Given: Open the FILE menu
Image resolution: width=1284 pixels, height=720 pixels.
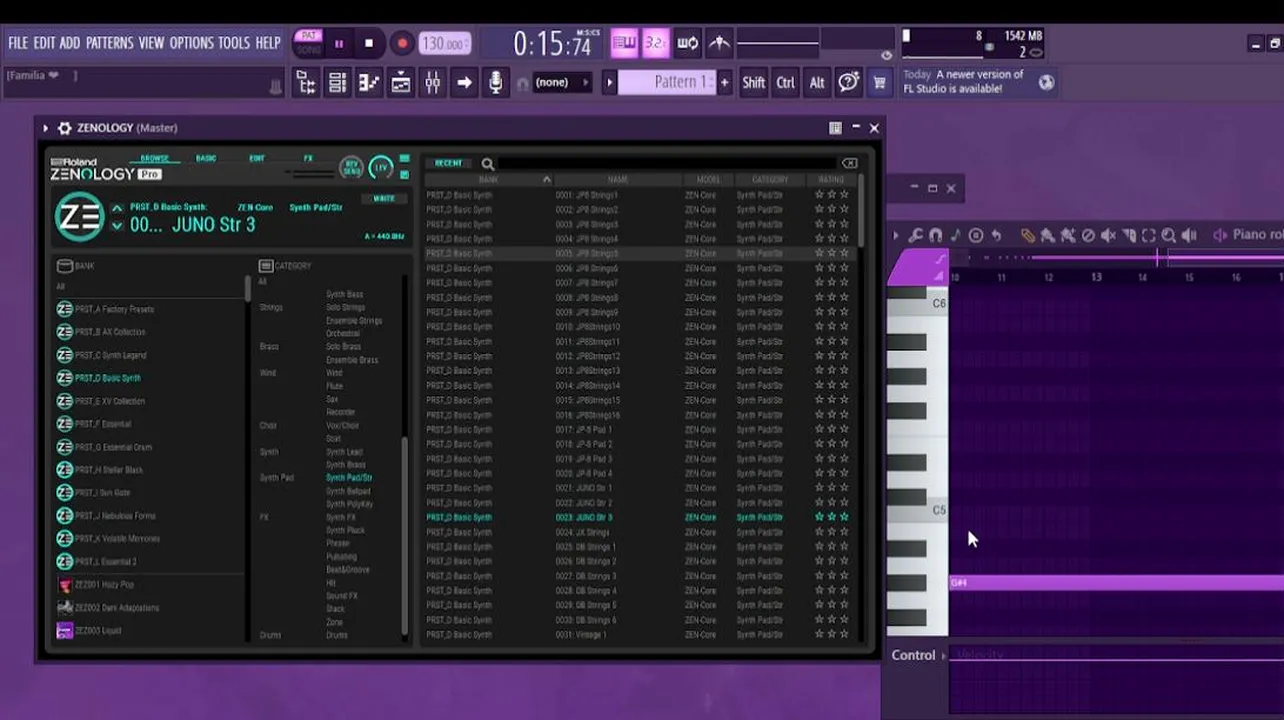Looking at the screenshot, I should (18, 43).
